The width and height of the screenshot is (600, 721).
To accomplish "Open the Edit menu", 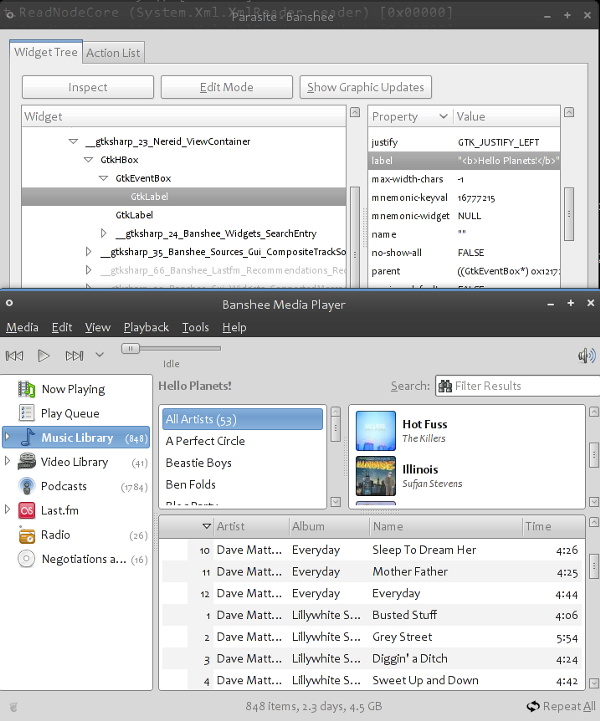I will click(x=62, y=327).
